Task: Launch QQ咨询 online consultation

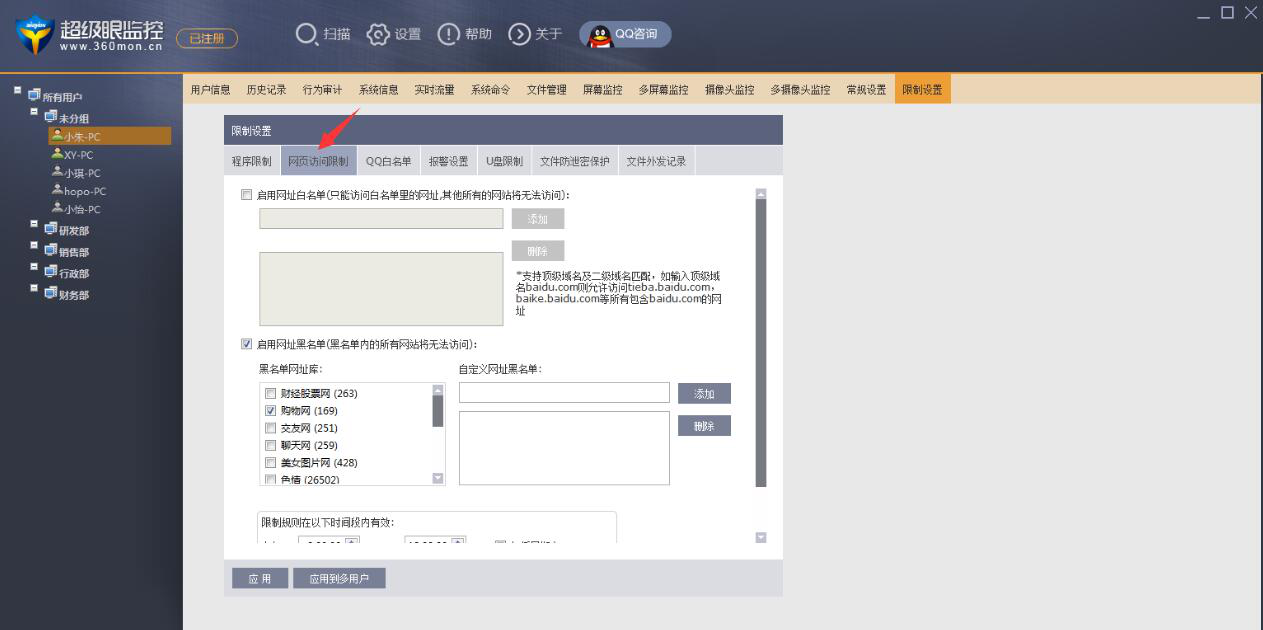Action: click(x=624, y=33)
